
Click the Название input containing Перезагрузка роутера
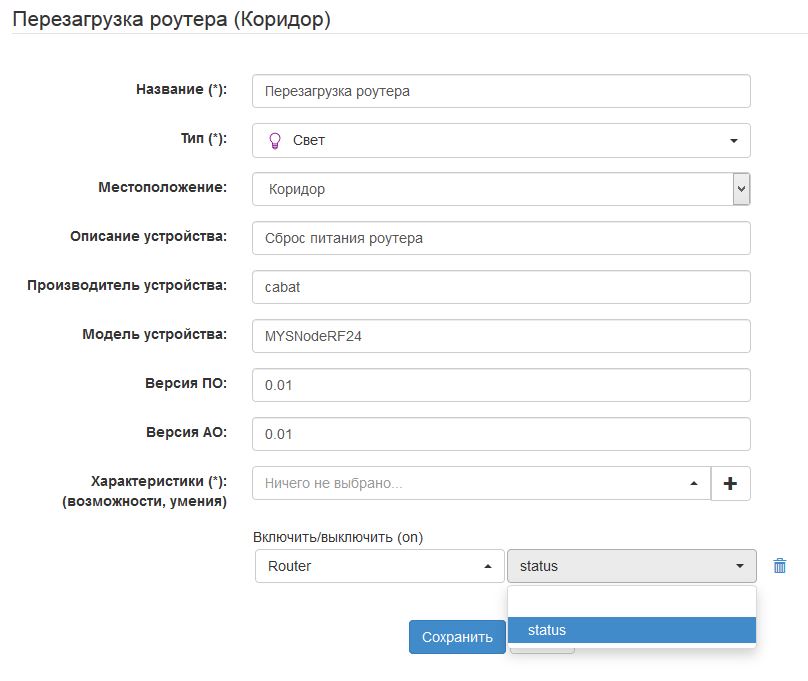[500, 90]
